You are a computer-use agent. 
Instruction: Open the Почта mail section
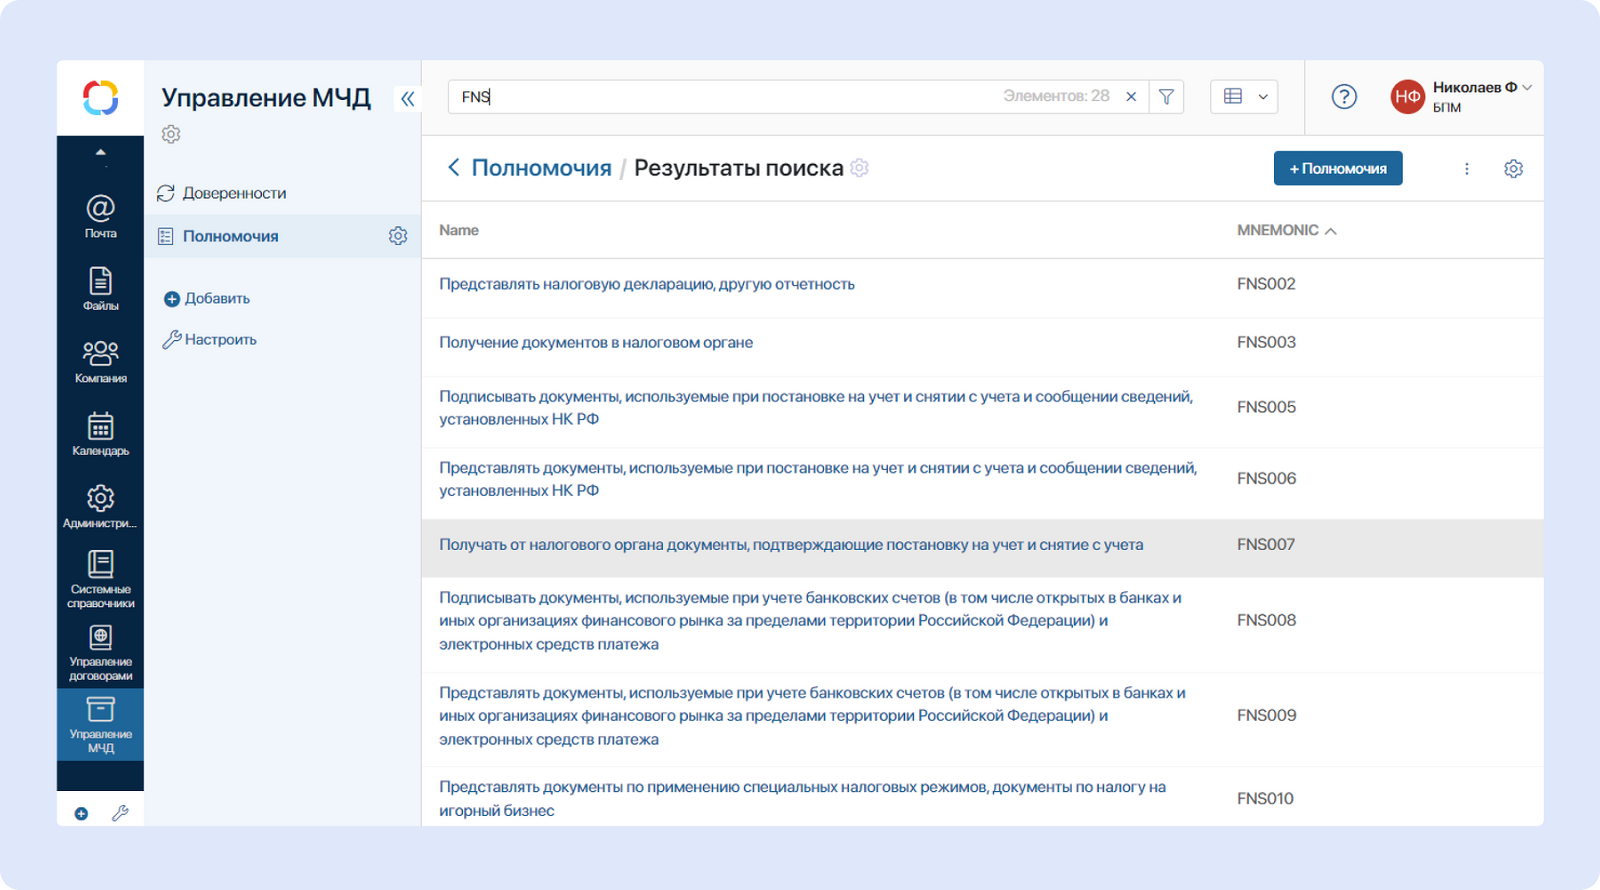(x=100, y=216)
